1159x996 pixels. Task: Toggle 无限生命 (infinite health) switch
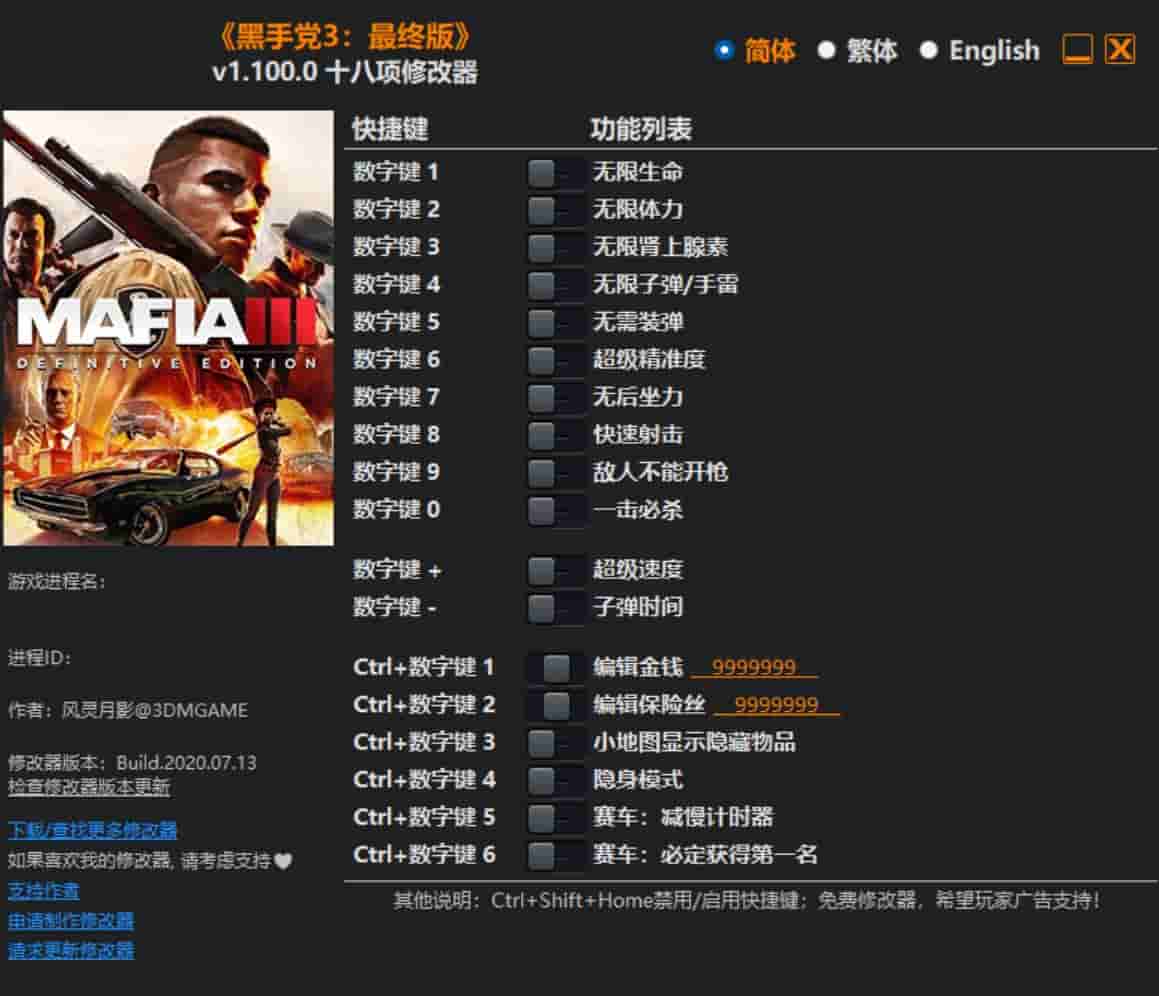tap(554, 173)
